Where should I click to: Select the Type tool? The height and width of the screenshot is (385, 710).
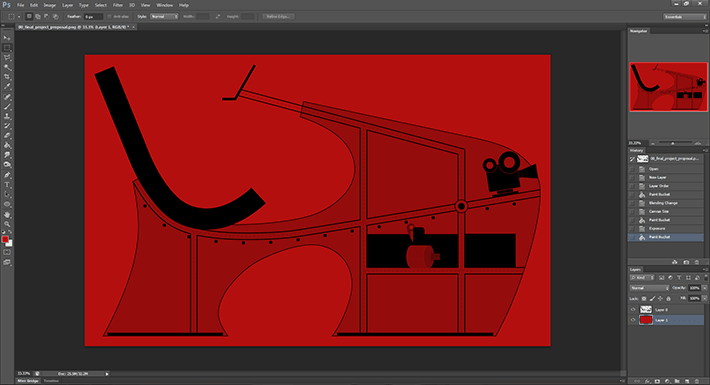pyautogui.click(x=7, y=185)
